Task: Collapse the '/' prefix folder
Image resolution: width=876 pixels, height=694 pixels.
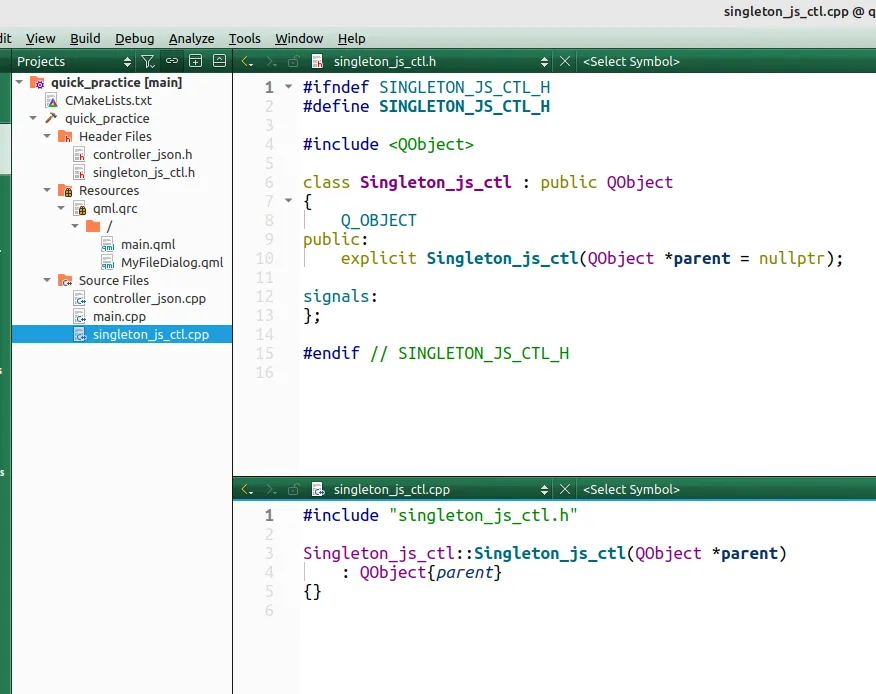Action: [x=75, y=226]
